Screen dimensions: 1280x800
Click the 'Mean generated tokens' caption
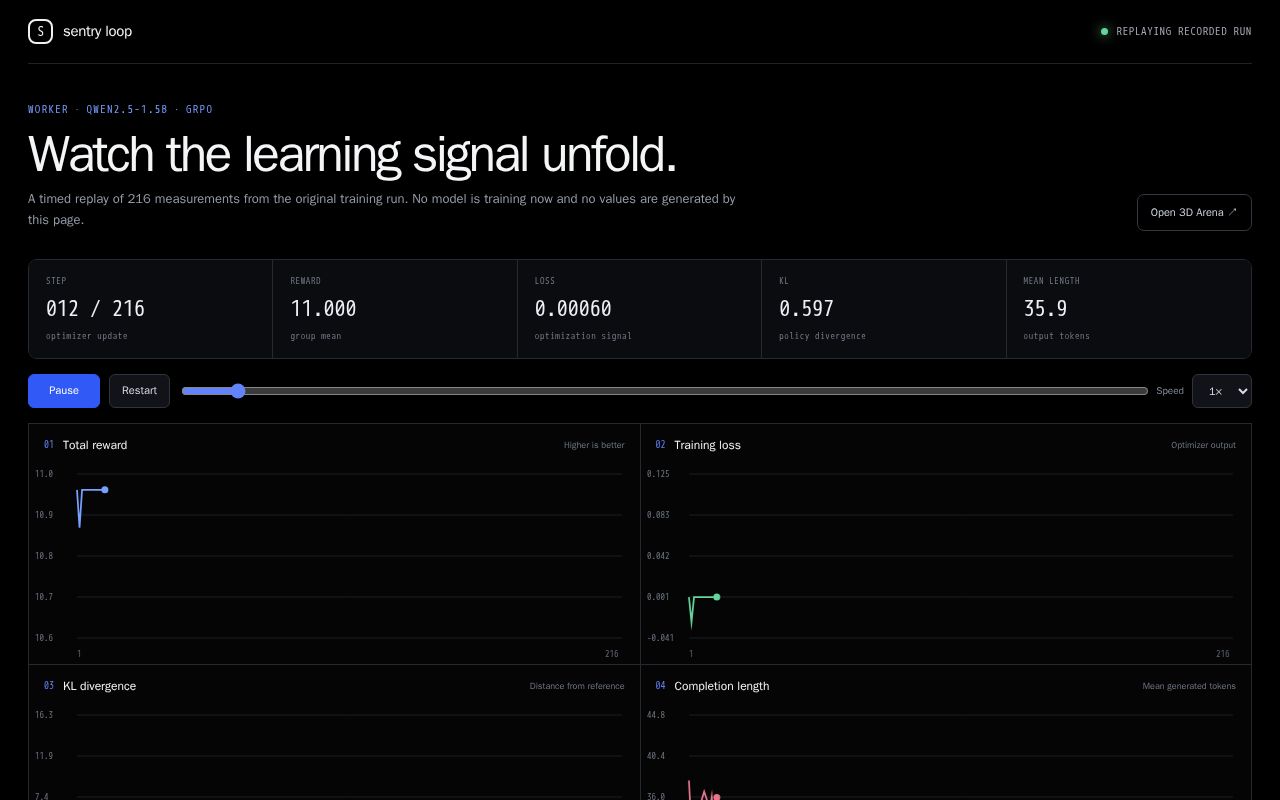coord(1189,686)
